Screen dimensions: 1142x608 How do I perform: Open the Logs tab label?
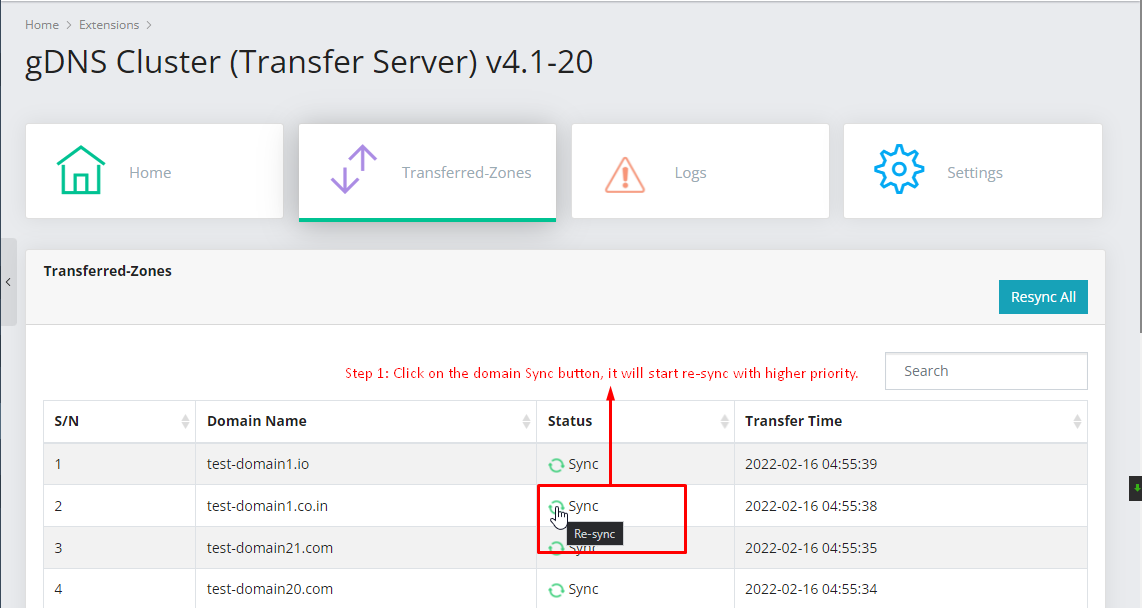pos(690,173)
